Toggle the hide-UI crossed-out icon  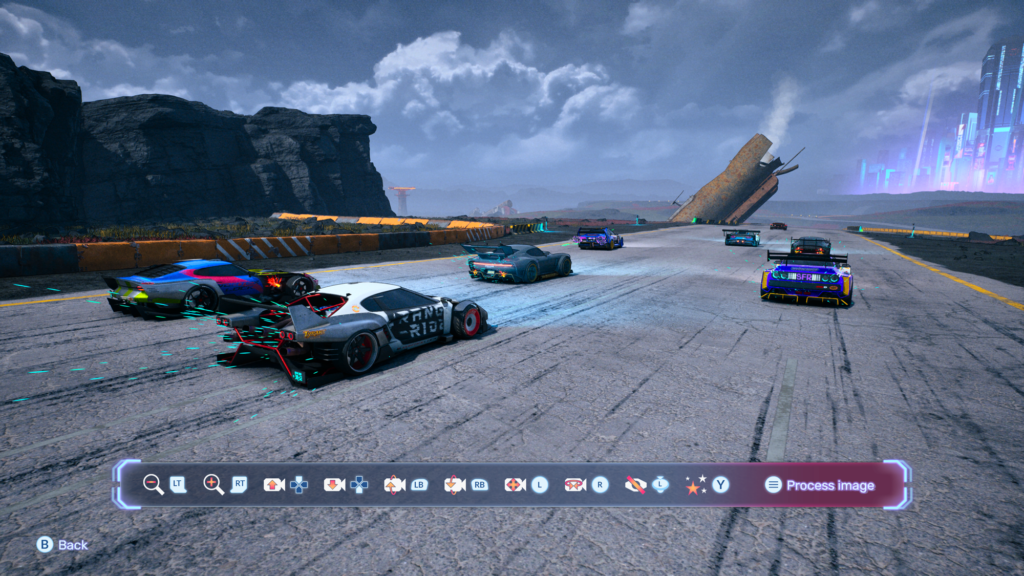[x=635, y=485]
